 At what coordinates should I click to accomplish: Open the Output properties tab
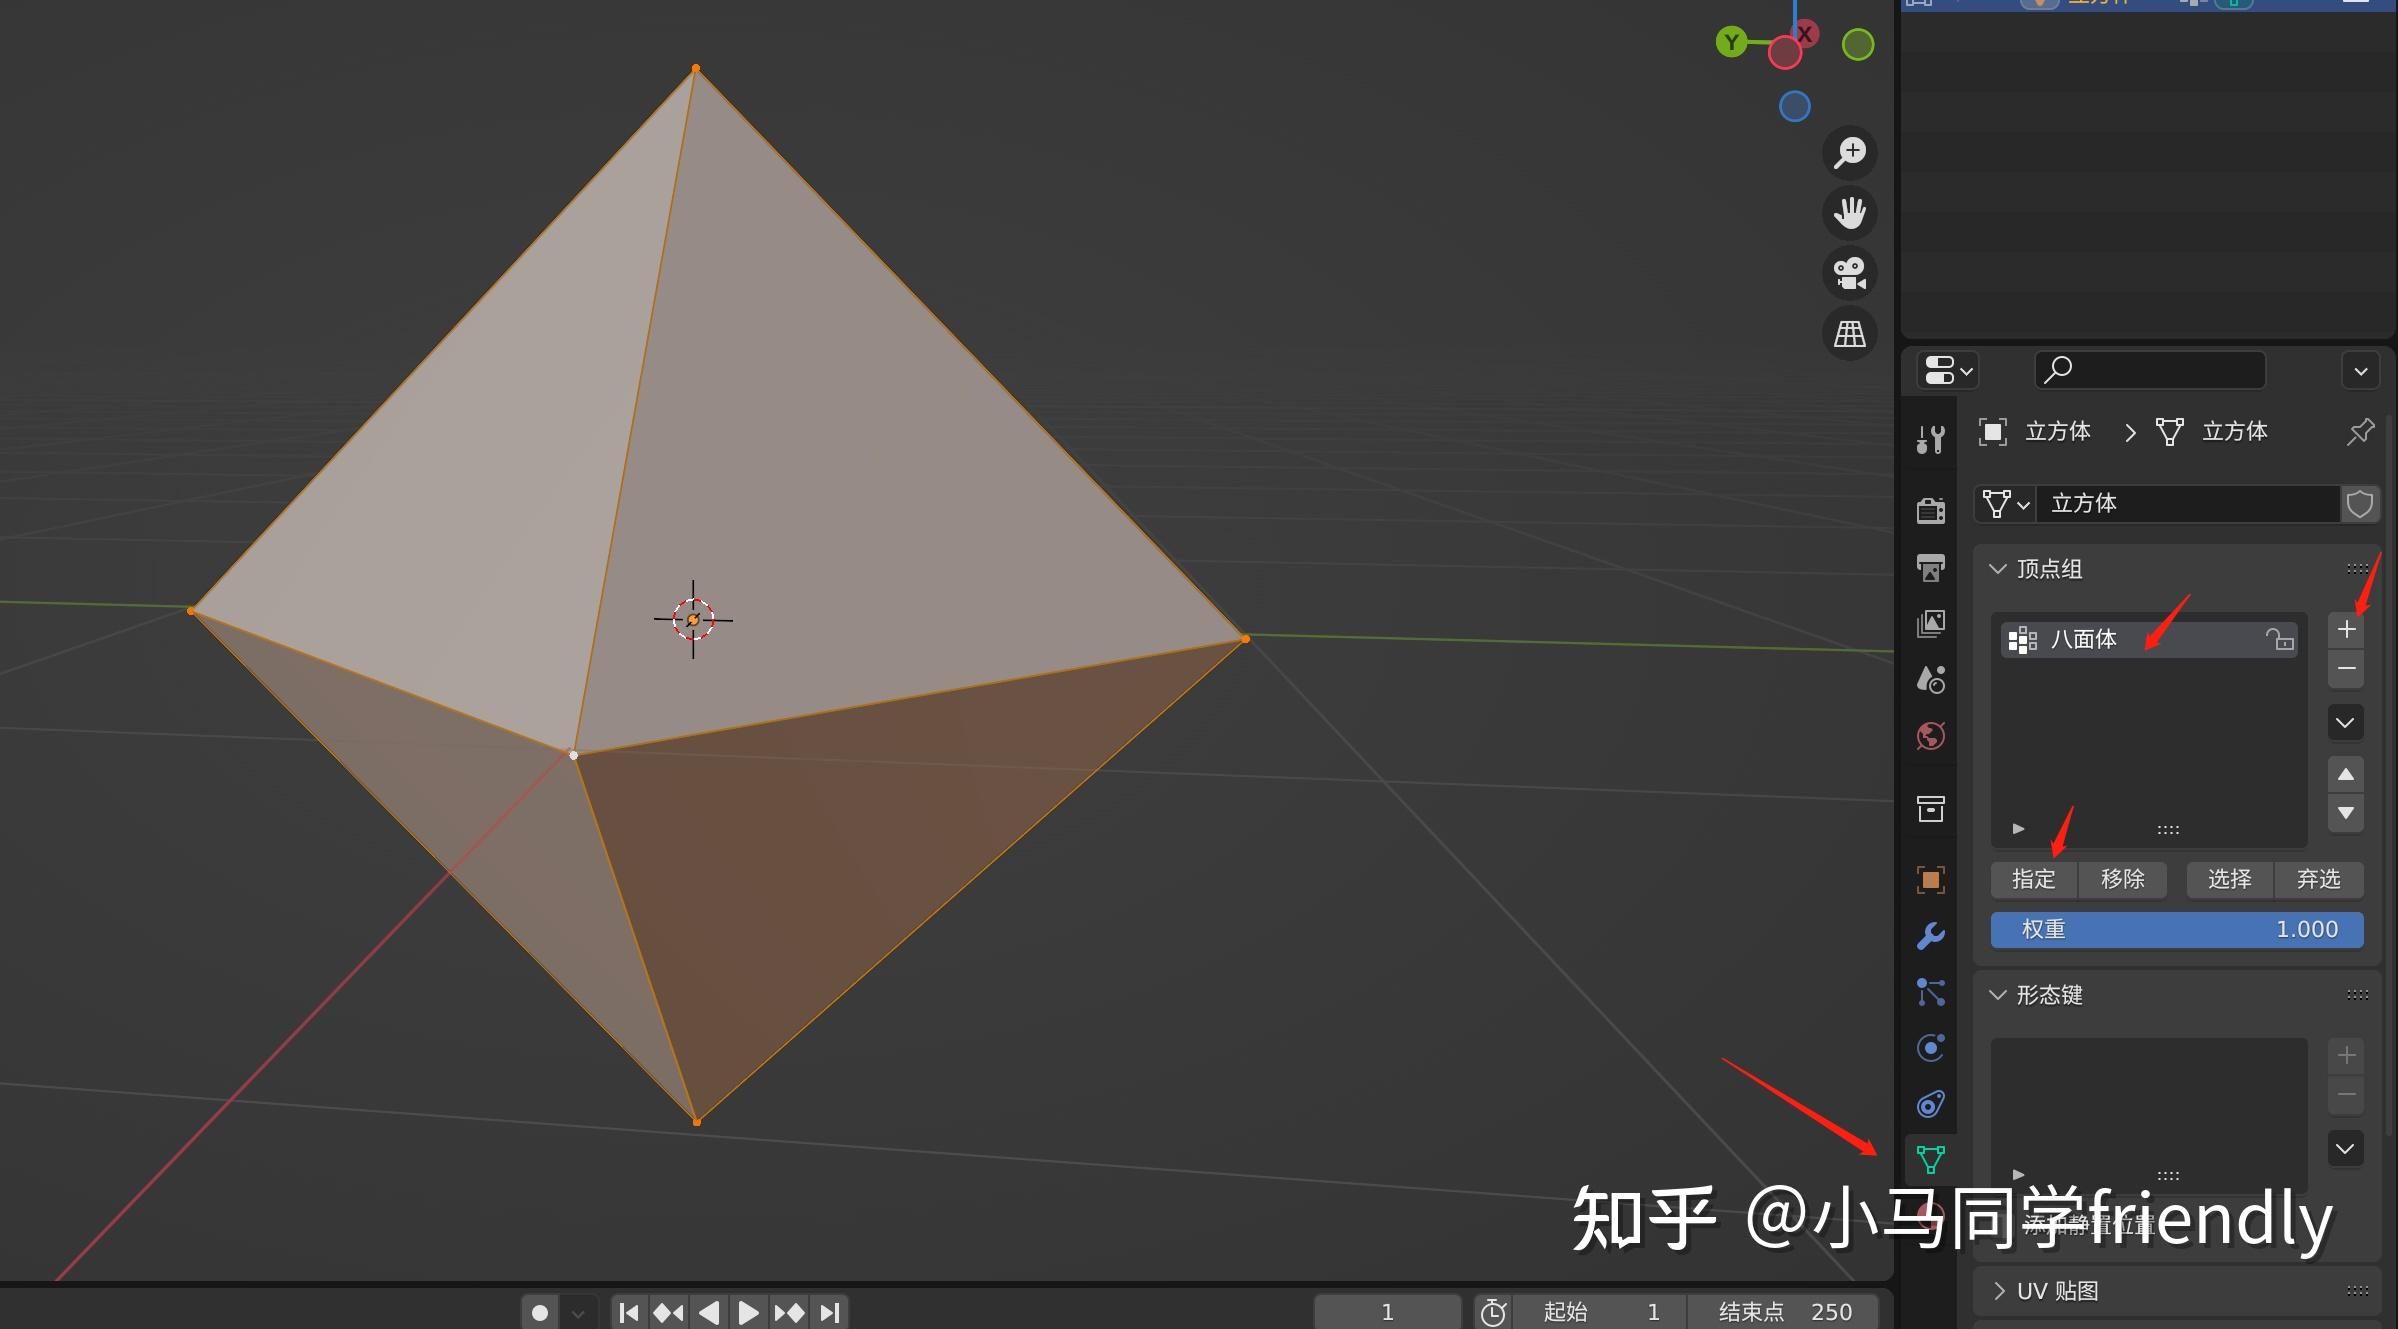pyautogui.click(x=1930, y=568)
